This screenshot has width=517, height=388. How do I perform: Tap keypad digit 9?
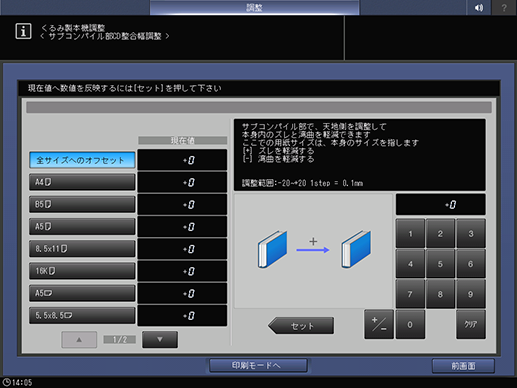click(471, 294)
